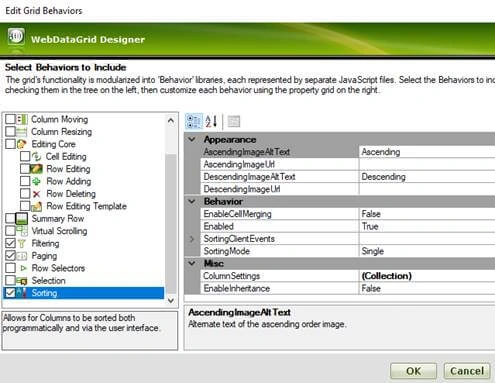Click the Enabled True value
Viewport: 495px width, 383px height.
427,226
